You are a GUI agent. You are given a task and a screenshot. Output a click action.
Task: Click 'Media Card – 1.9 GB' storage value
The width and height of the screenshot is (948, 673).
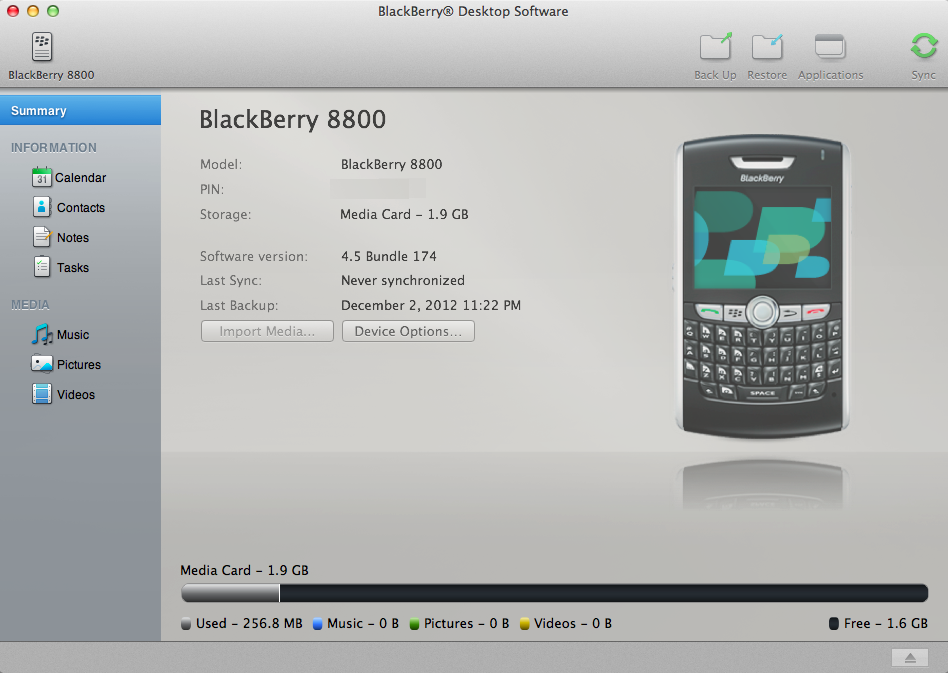(x=404, y=214)
